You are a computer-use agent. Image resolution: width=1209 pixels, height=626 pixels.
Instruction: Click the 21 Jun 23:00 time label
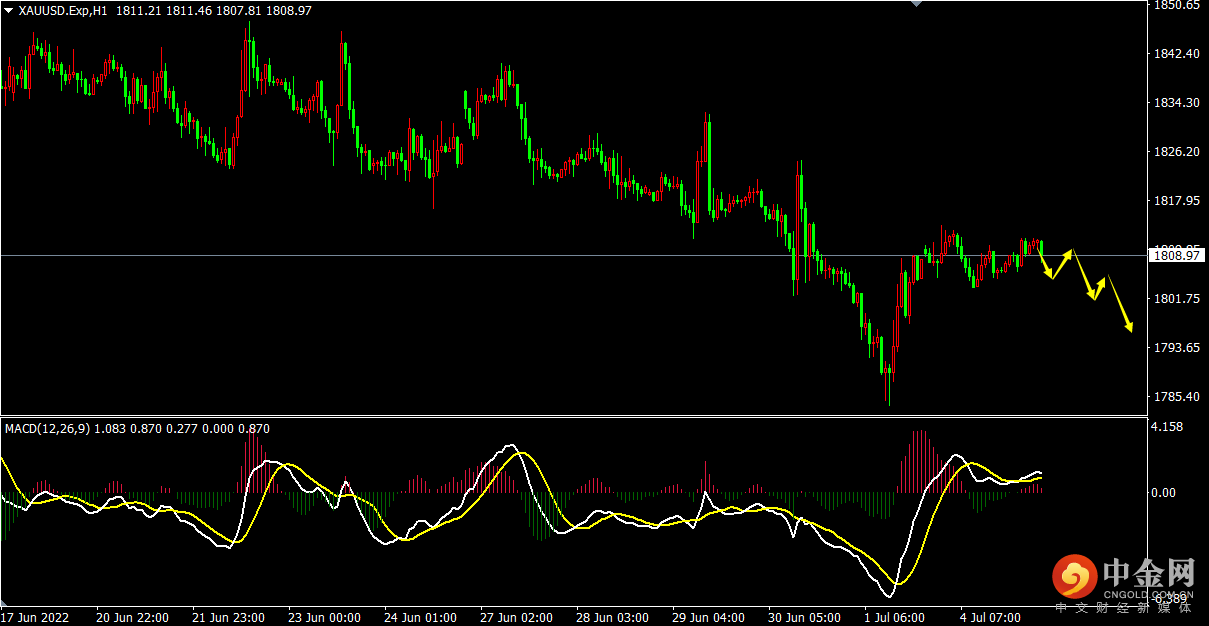(x=228, y=618)
